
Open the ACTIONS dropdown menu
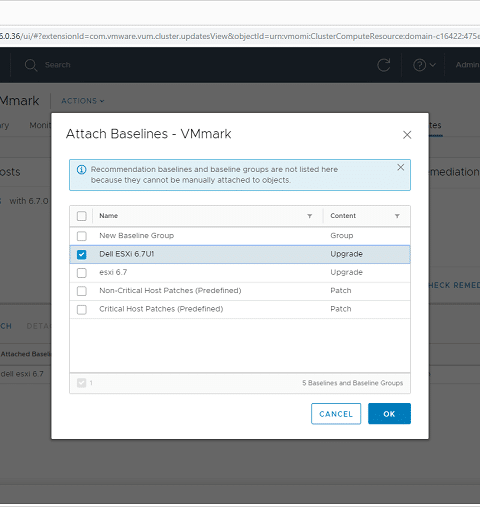coord(83,101)
